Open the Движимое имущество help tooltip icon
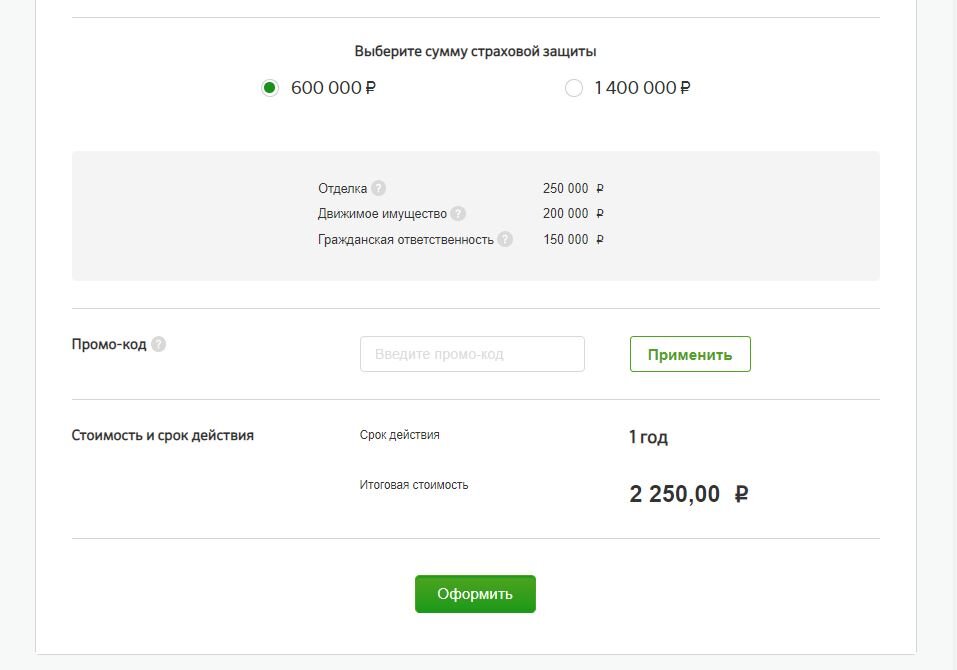Image resolution: width=957 pixels, height=670 pixels. point(458,214)
